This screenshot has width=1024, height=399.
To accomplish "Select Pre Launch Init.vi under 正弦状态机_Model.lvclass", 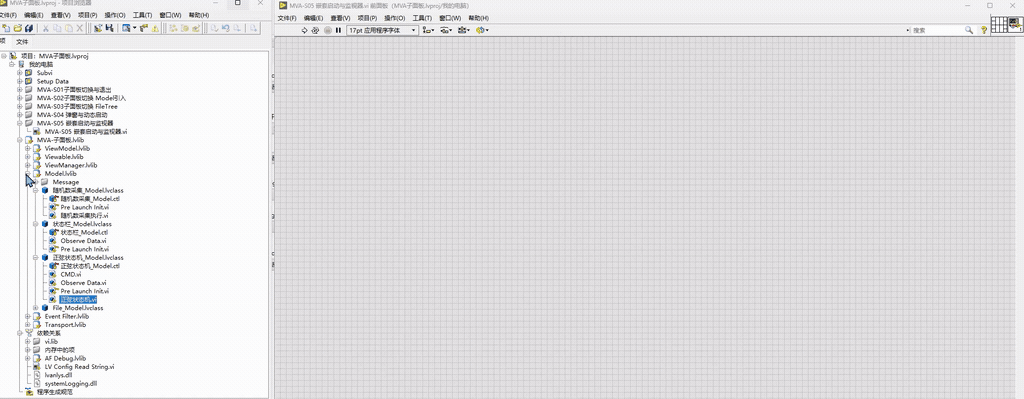I will coord(84,291).
